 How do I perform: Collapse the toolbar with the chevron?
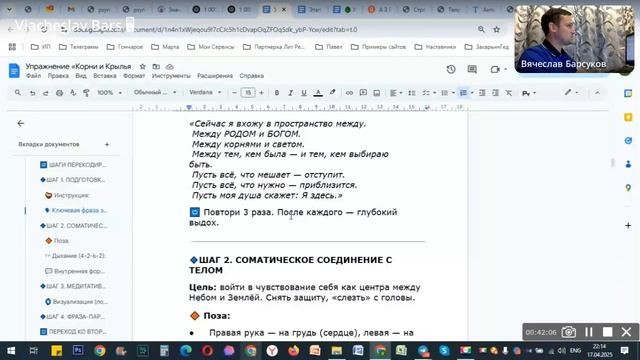pyautogui.click(x=597, y=93)
